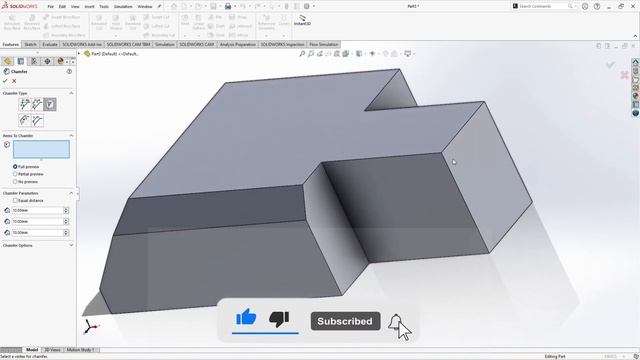The width and height of the screenshot is (640, 360).
Task: Enable the Equal distance checkbox
Action: 15,200
